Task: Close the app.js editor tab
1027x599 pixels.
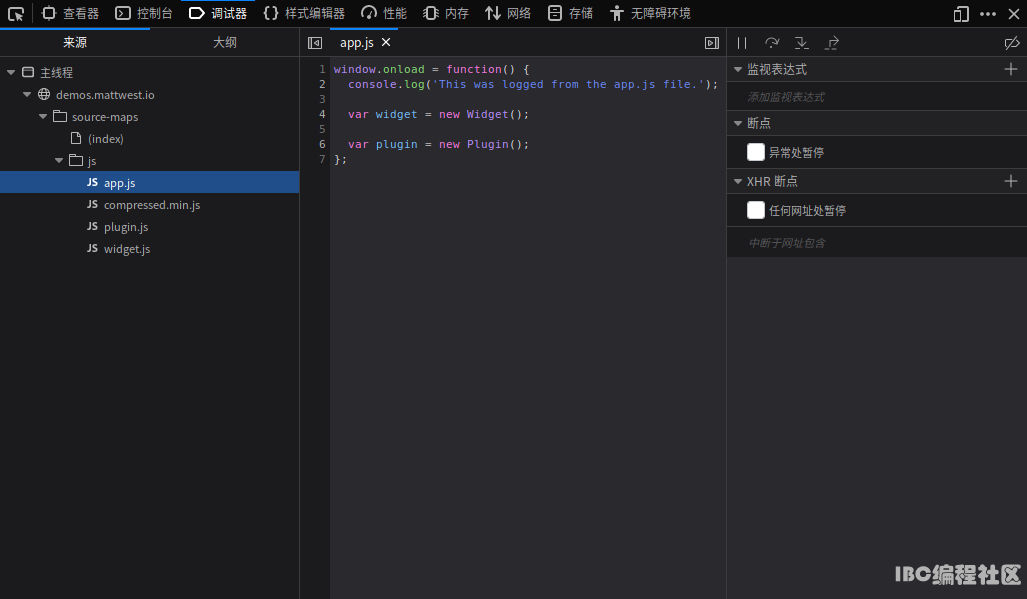Action: pyautogui.click(x=386, y=43)
